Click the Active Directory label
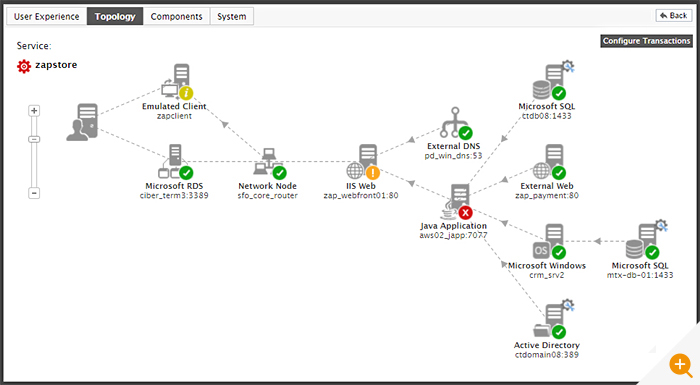 point(547,345)
